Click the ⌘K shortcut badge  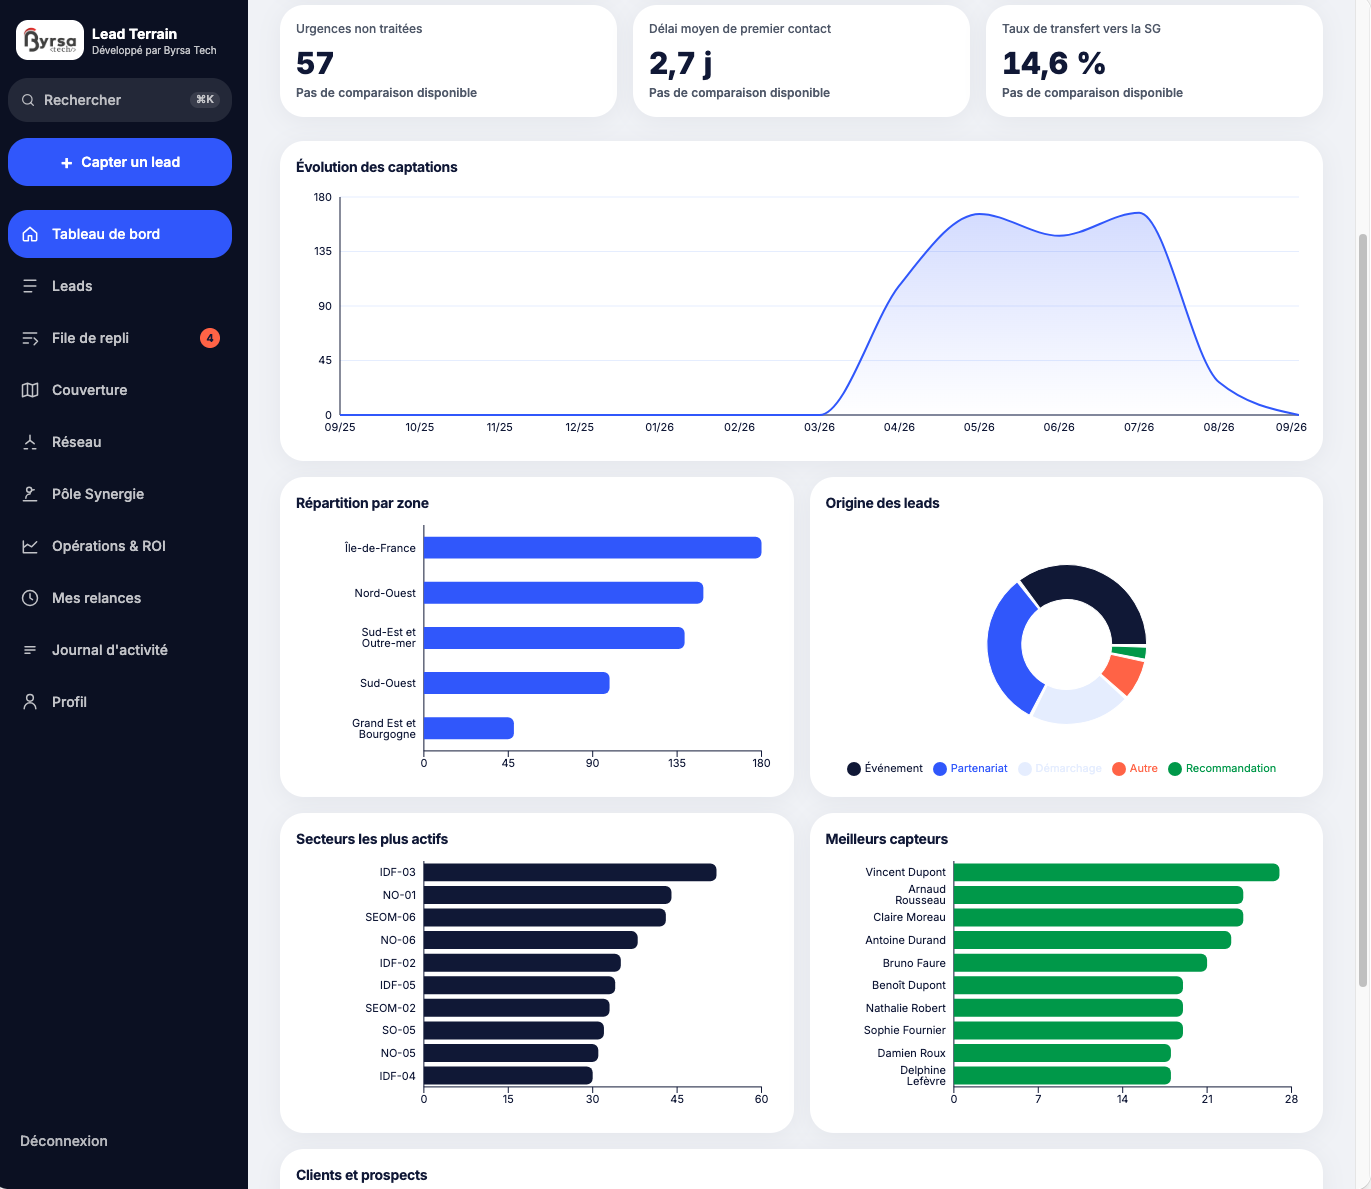pos(204,100)
